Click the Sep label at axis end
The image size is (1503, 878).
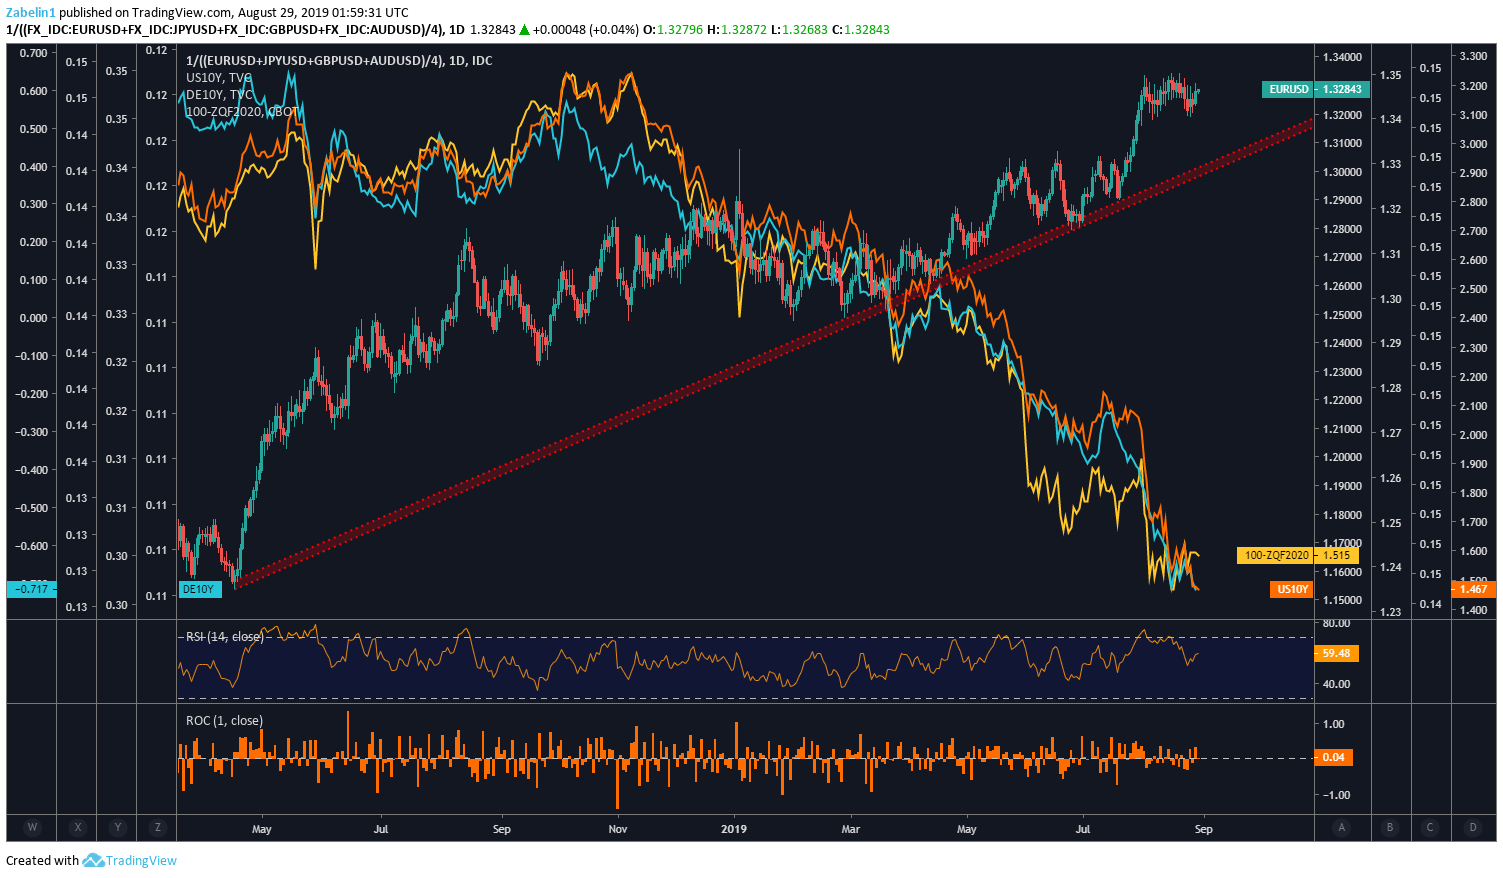pyautogui.click(x=1203, y=828)
